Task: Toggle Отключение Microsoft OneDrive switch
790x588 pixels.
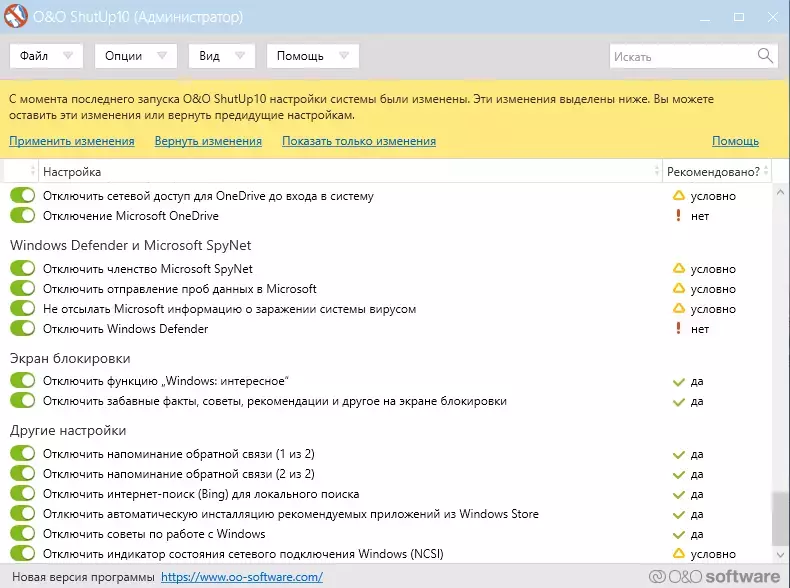Action: [x=23, y=216]
